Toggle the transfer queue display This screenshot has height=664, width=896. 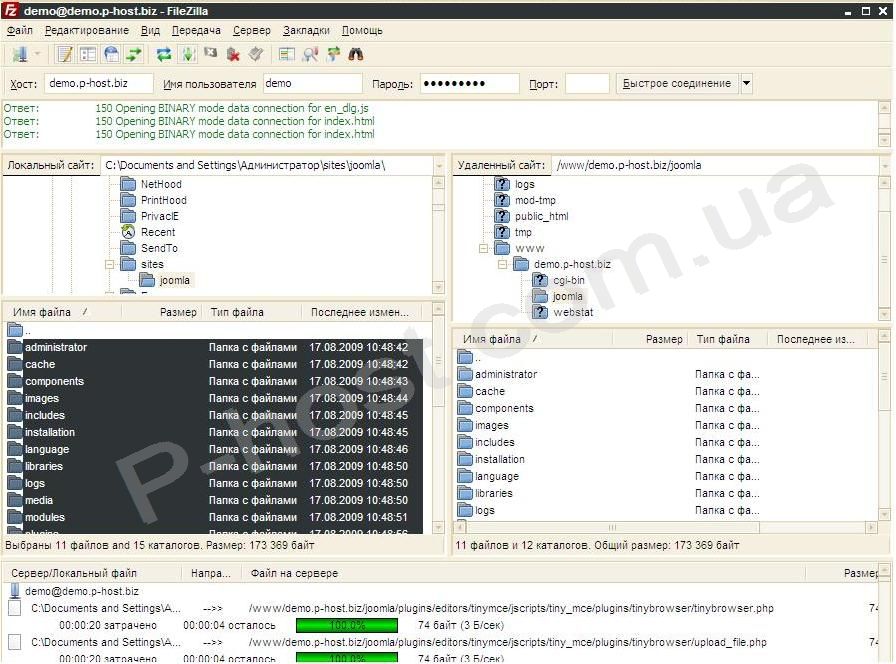pyautogui.click(x=134, y=54)
